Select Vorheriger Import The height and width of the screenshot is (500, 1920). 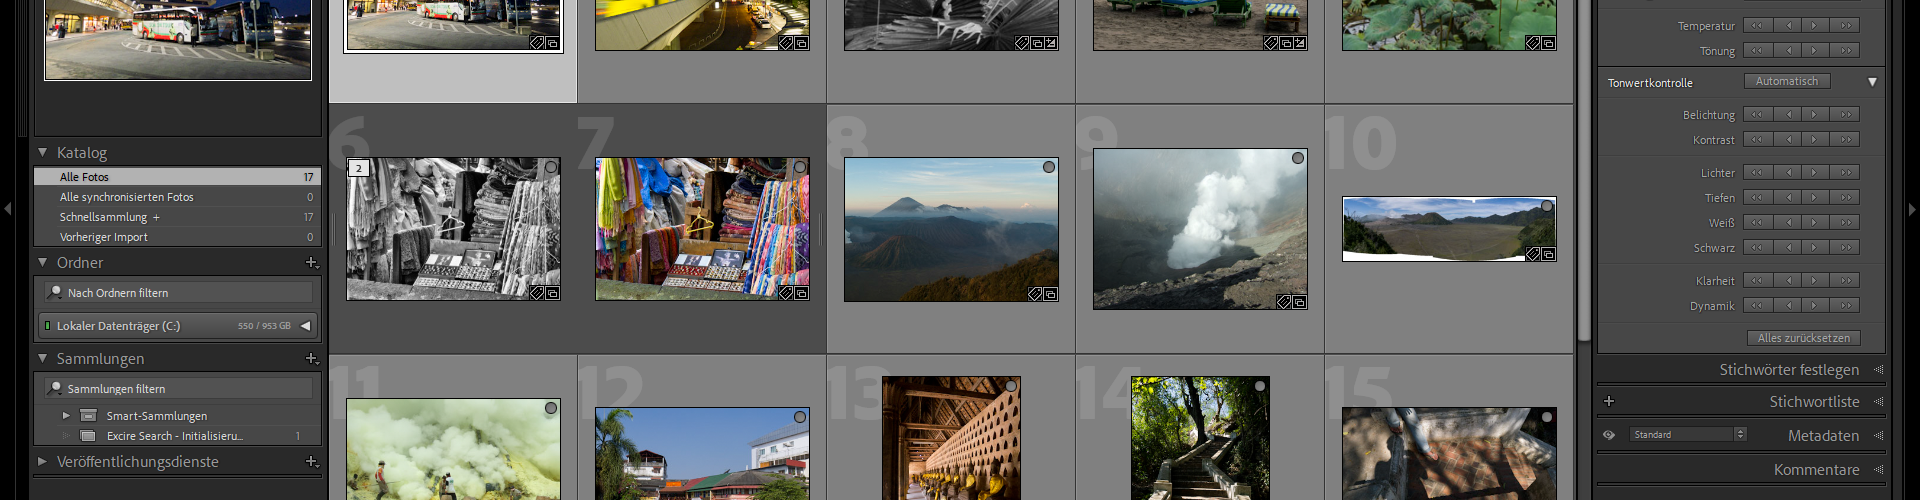tap(178, 237)
